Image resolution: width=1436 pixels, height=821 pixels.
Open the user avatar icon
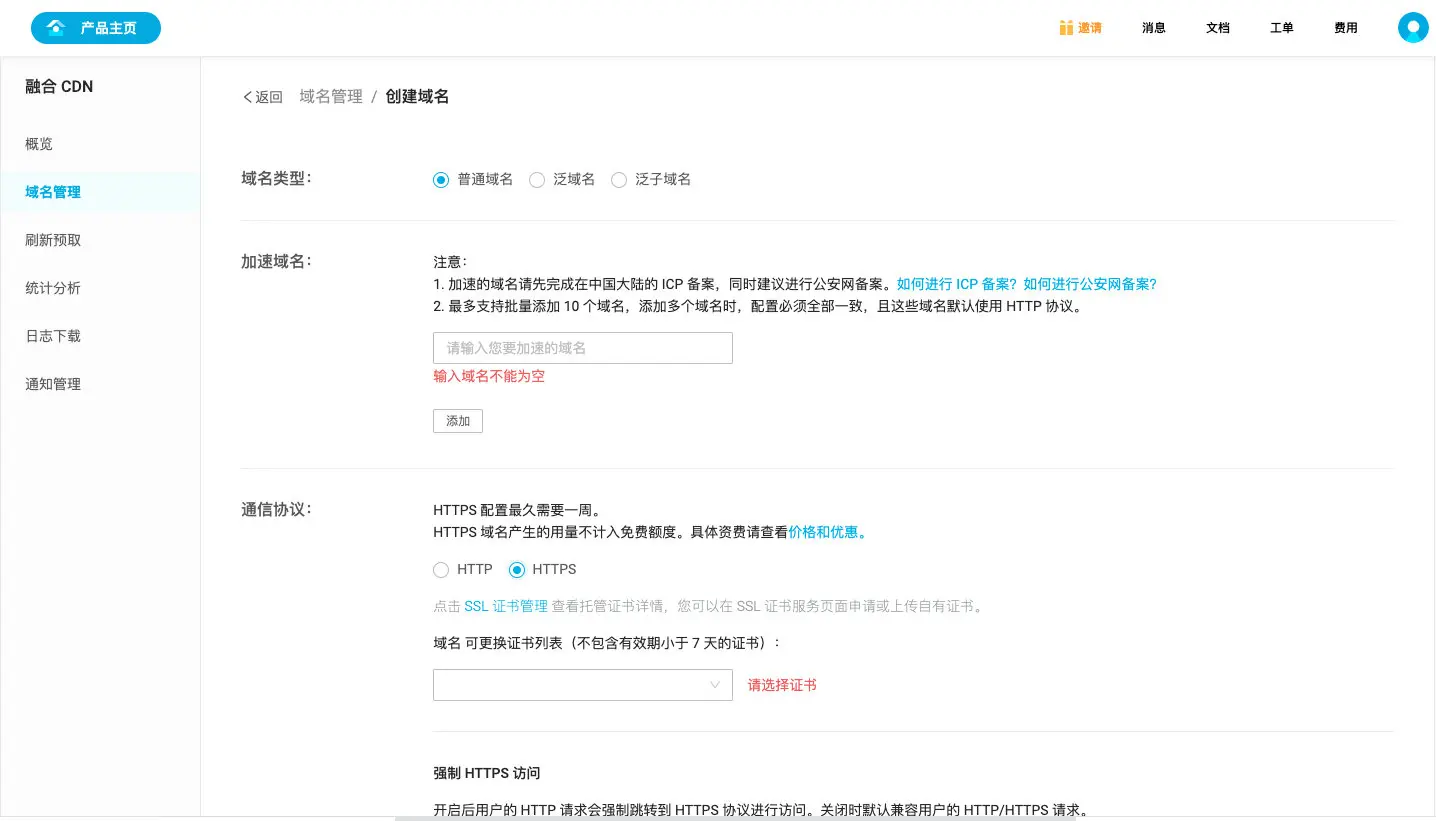pyautogui.click(x=1413, y=27)
